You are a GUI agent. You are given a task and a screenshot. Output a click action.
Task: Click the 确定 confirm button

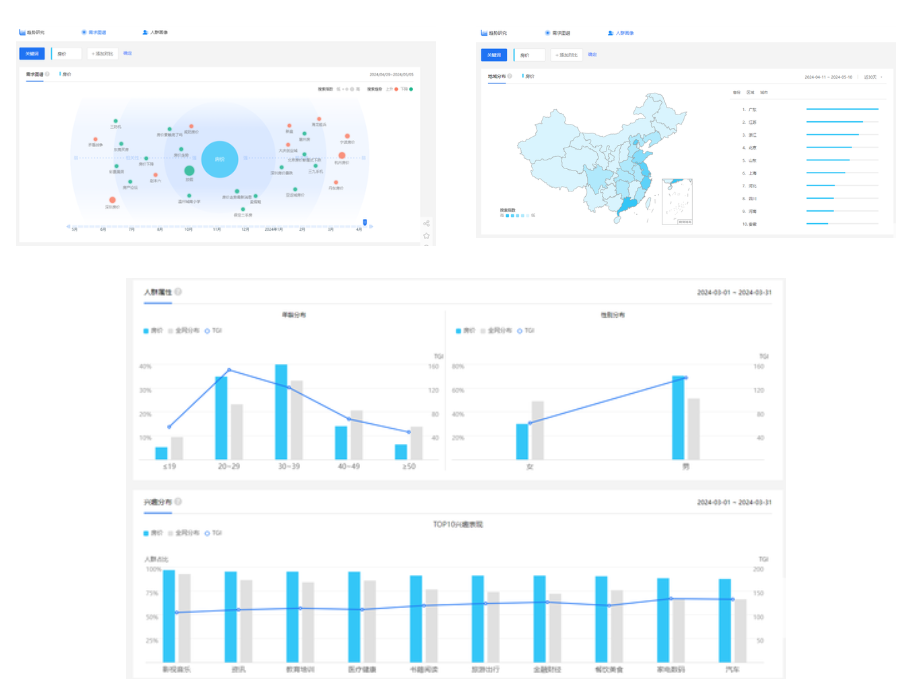(x=127, y=53)
